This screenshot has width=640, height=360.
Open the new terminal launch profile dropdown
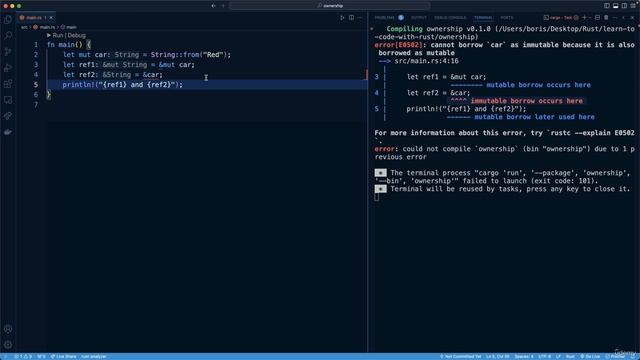[590, 18]
